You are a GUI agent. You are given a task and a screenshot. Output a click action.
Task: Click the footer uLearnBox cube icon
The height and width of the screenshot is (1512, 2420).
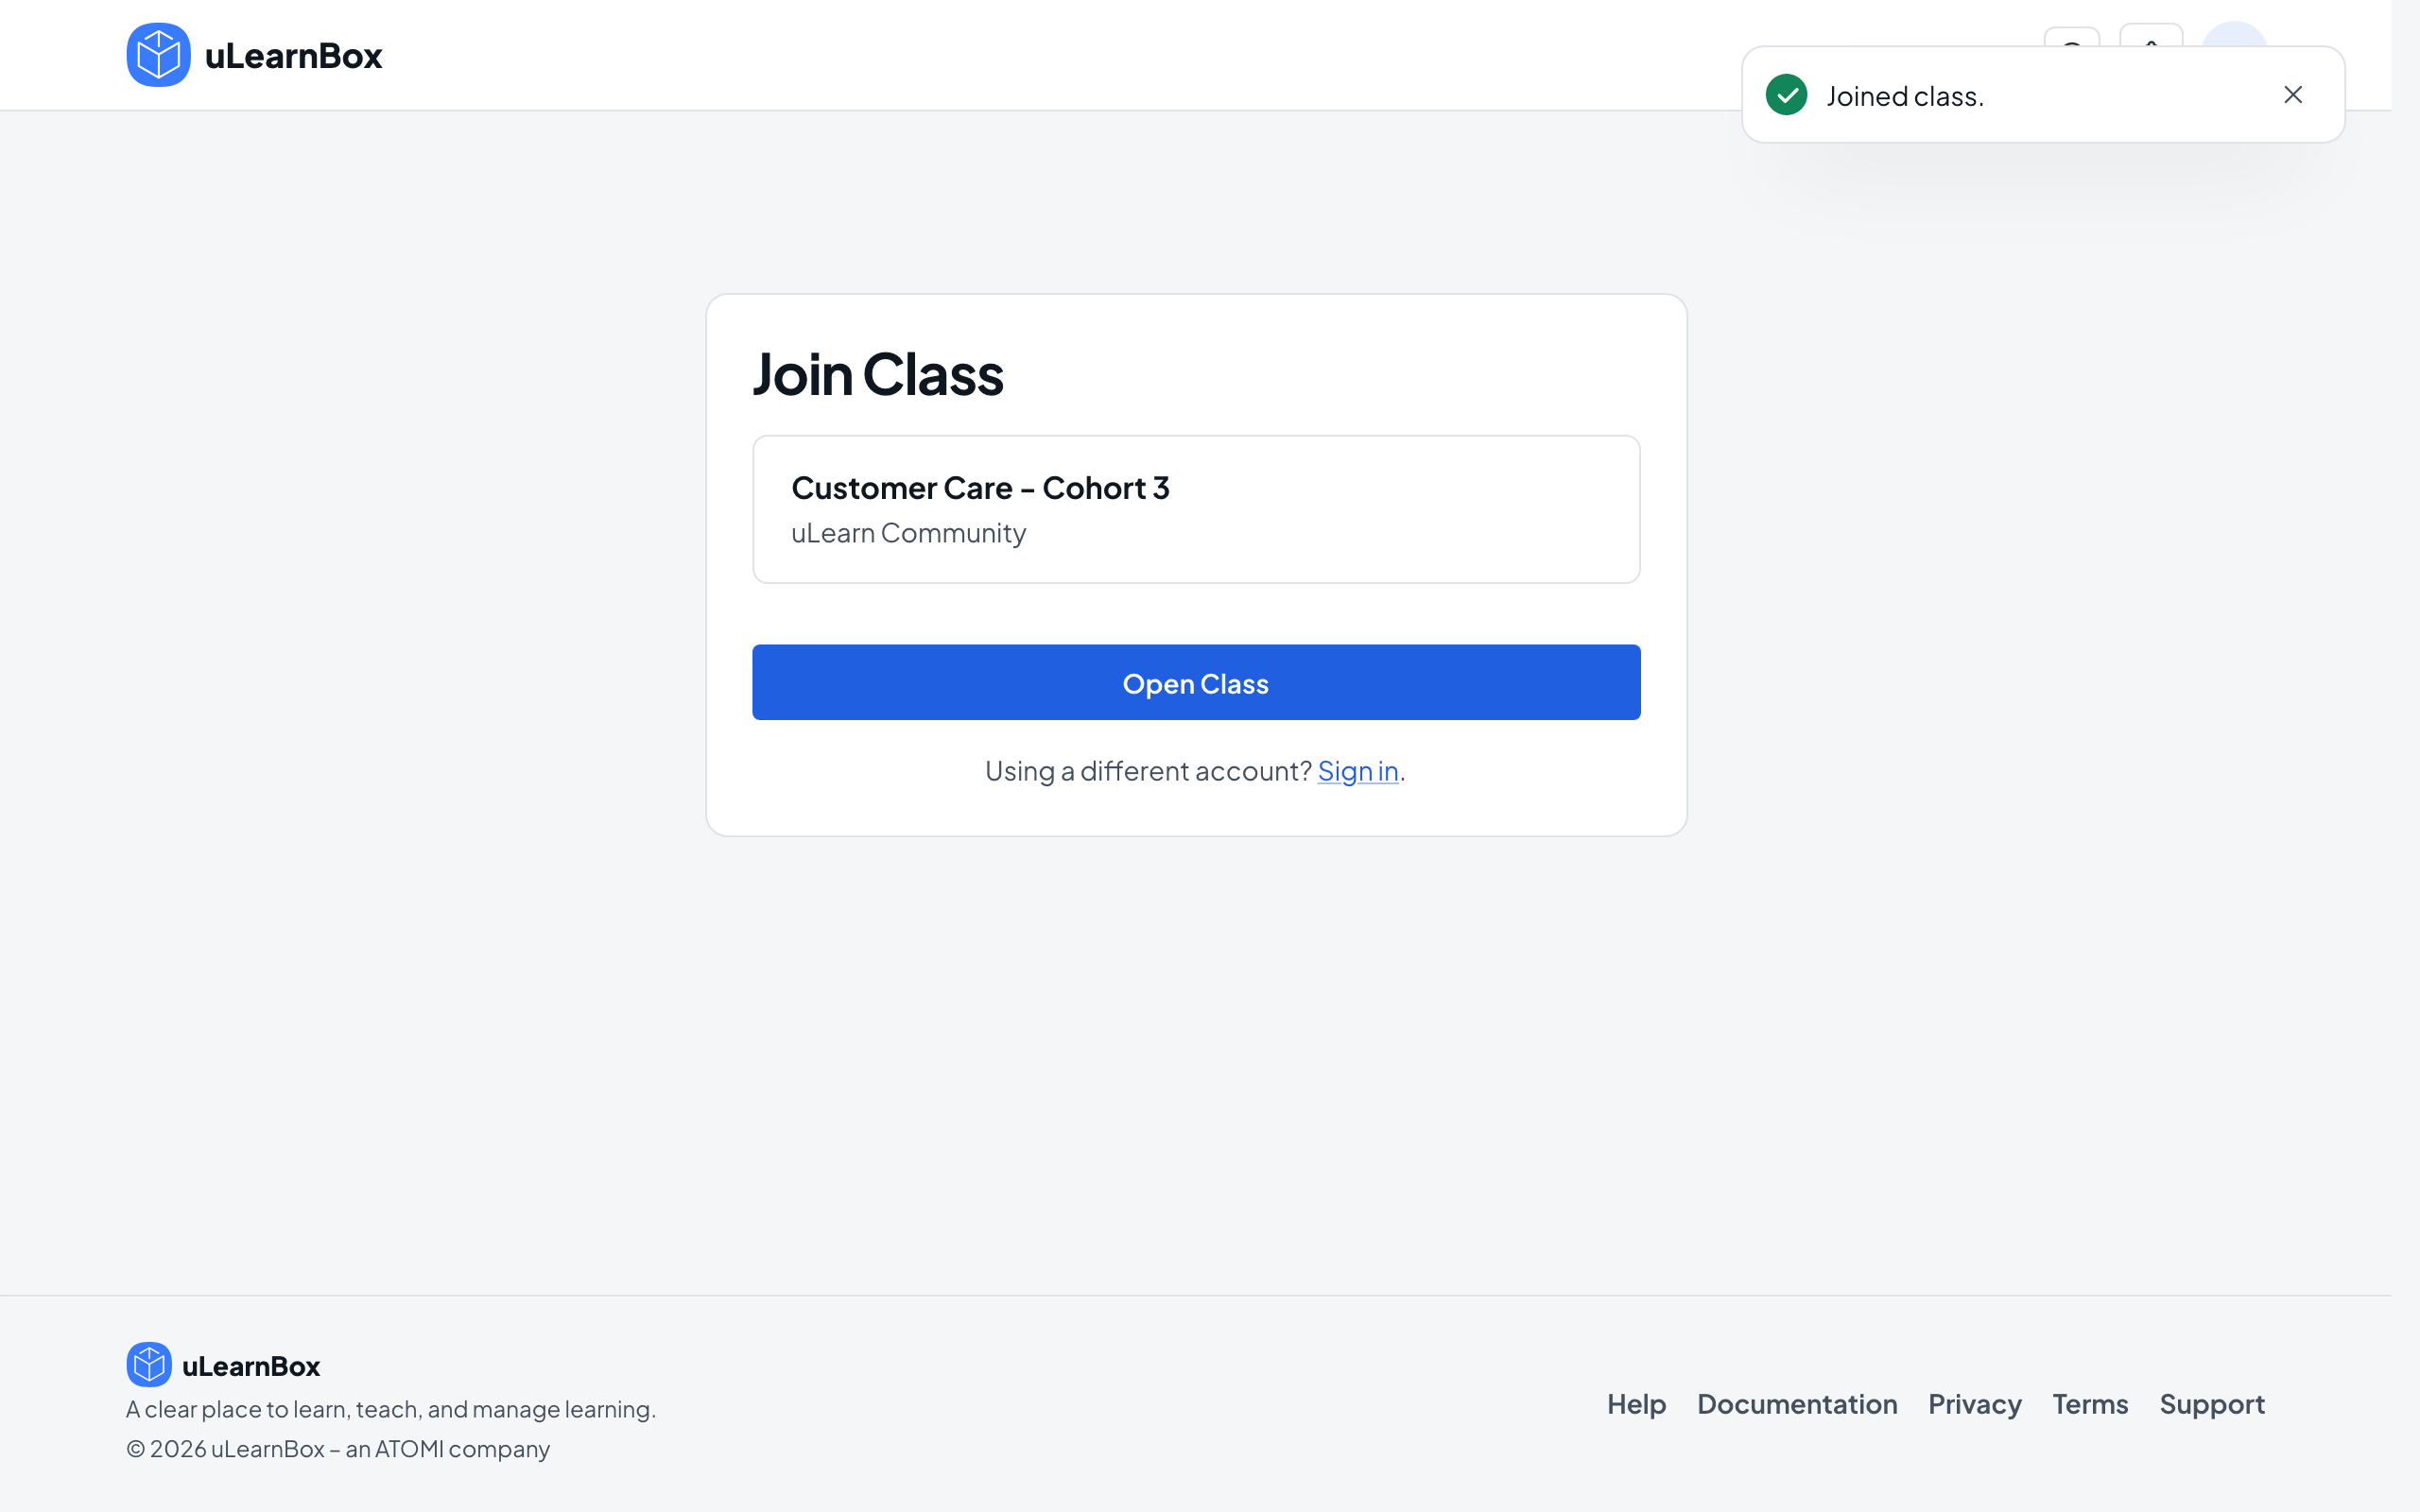coord(149,1364)
